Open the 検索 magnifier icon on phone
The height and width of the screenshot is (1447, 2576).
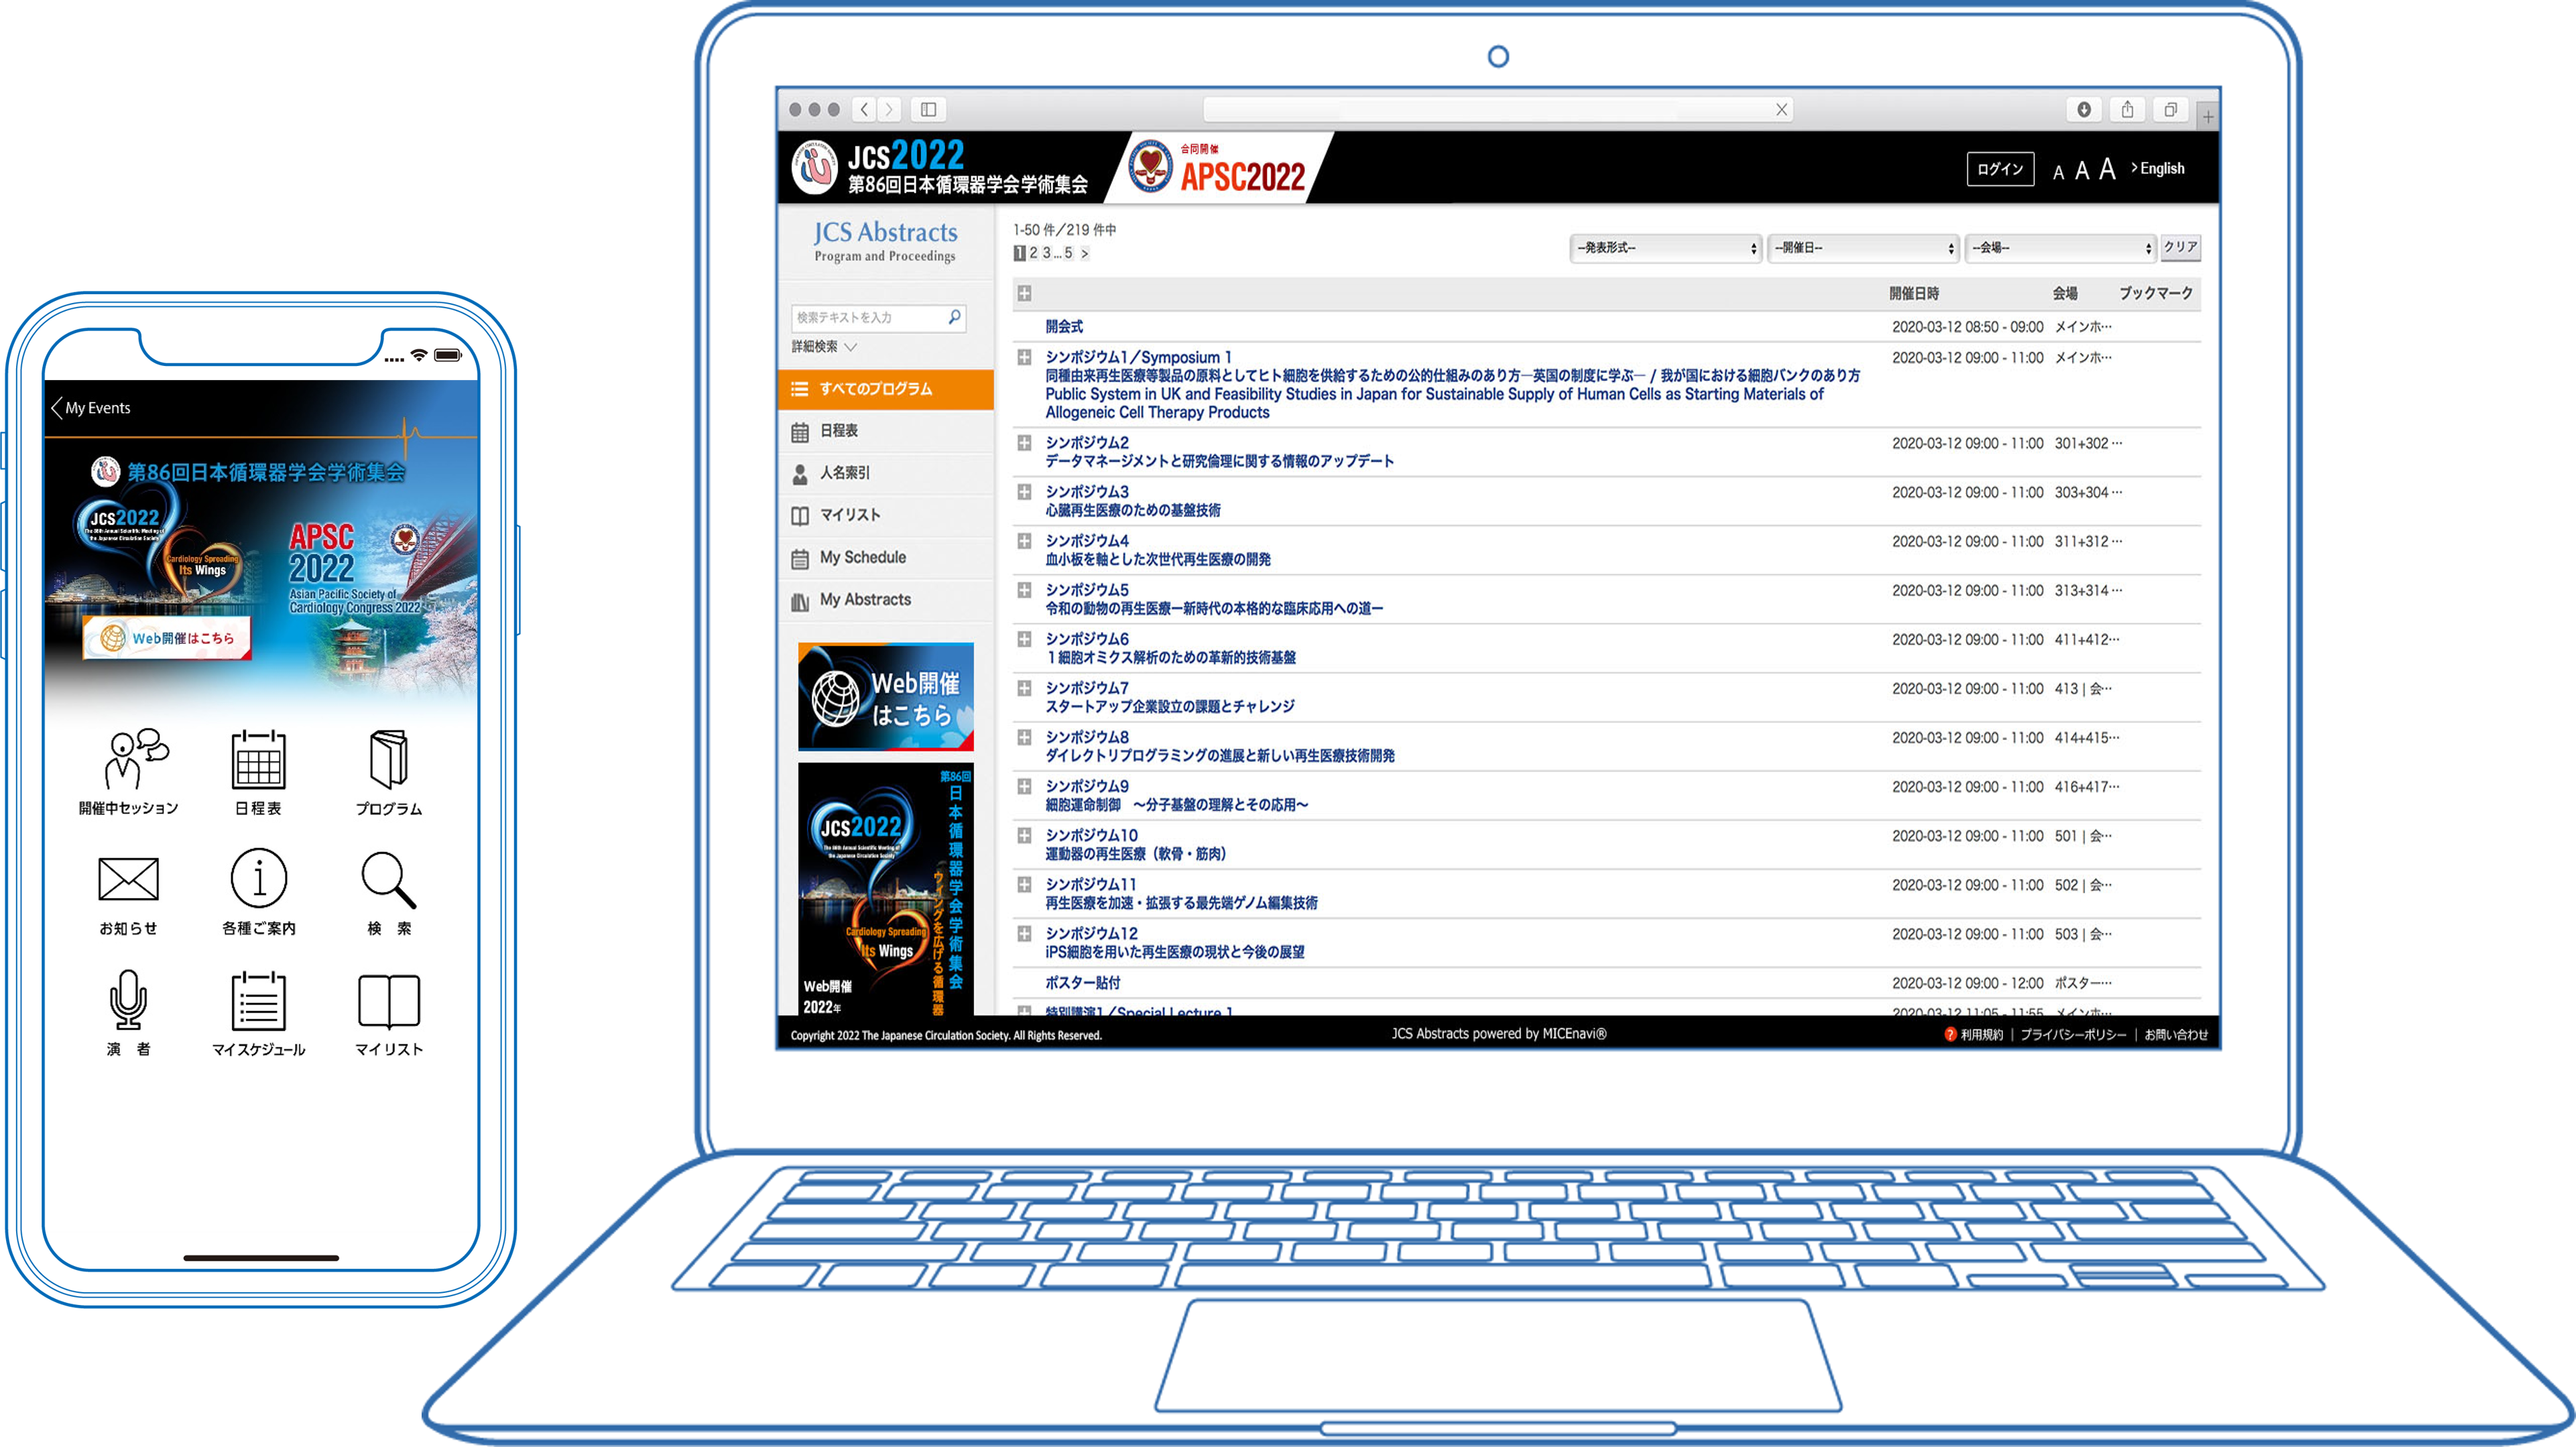click(389, 892)
